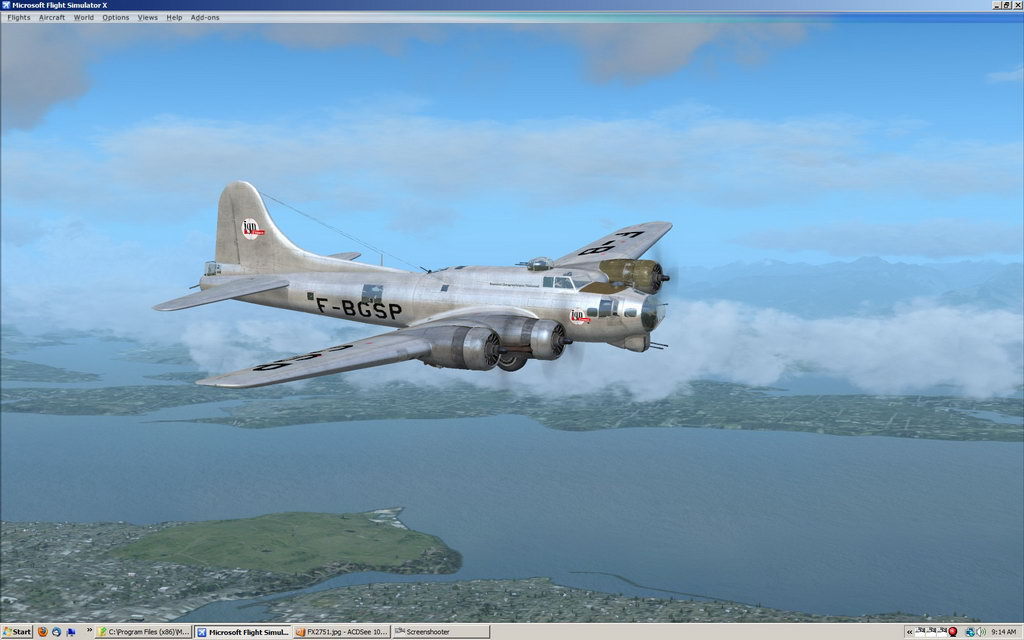Restore down the Flight Simulator X window
The image size is (1024, 640).
(x=1006, y=5)
